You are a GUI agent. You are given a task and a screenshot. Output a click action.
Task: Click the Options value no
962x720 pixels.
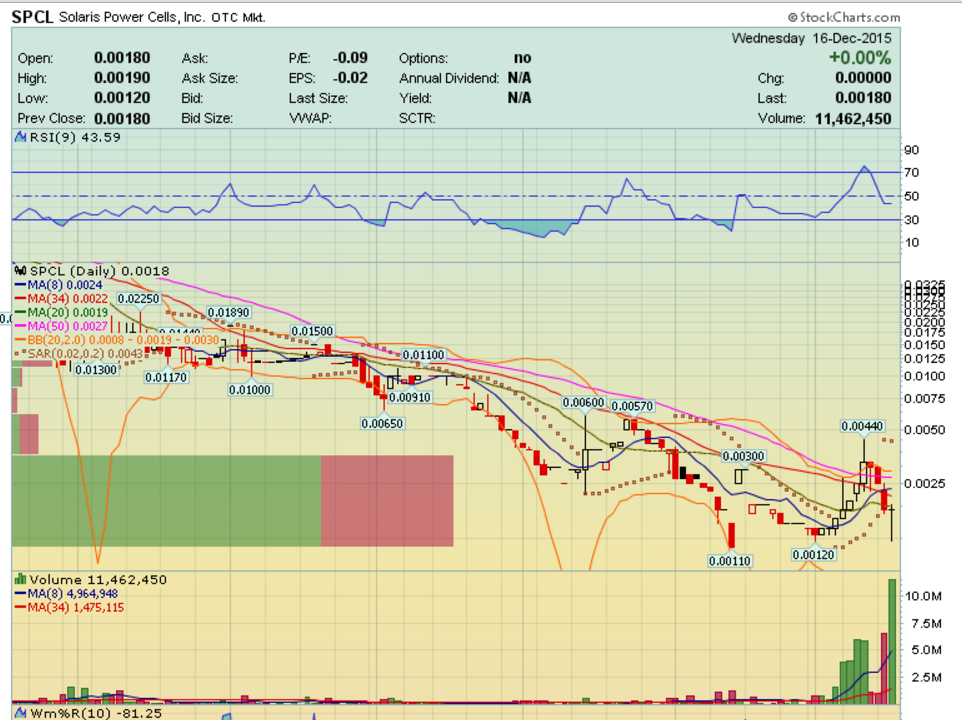pos(522,58)
